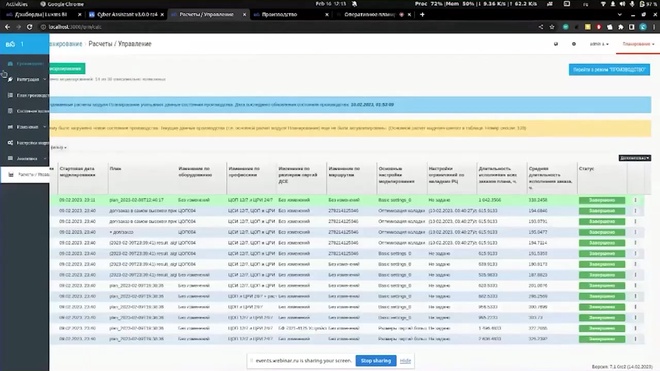The width and height of the screenshot is (660, 371).
Task: Click plan_2023-02-08T12:46:17 cell in first row
Action: [x=136, y=200]
